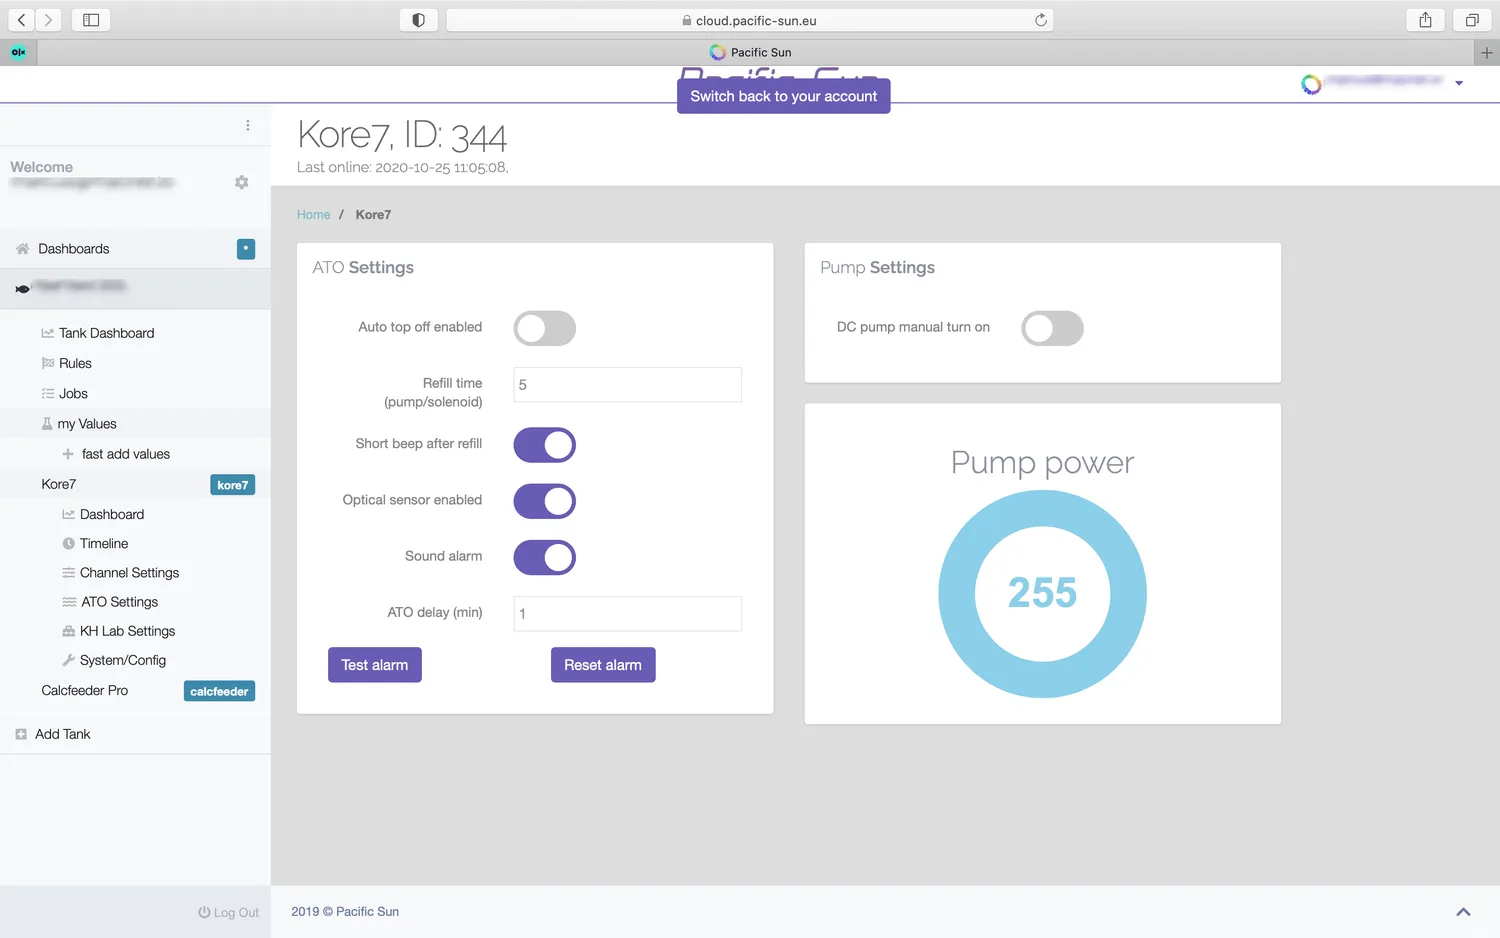
Task: Click the scroll-to-top chevron in footer
Action: pyautogui.click(x=1463, y=912)
